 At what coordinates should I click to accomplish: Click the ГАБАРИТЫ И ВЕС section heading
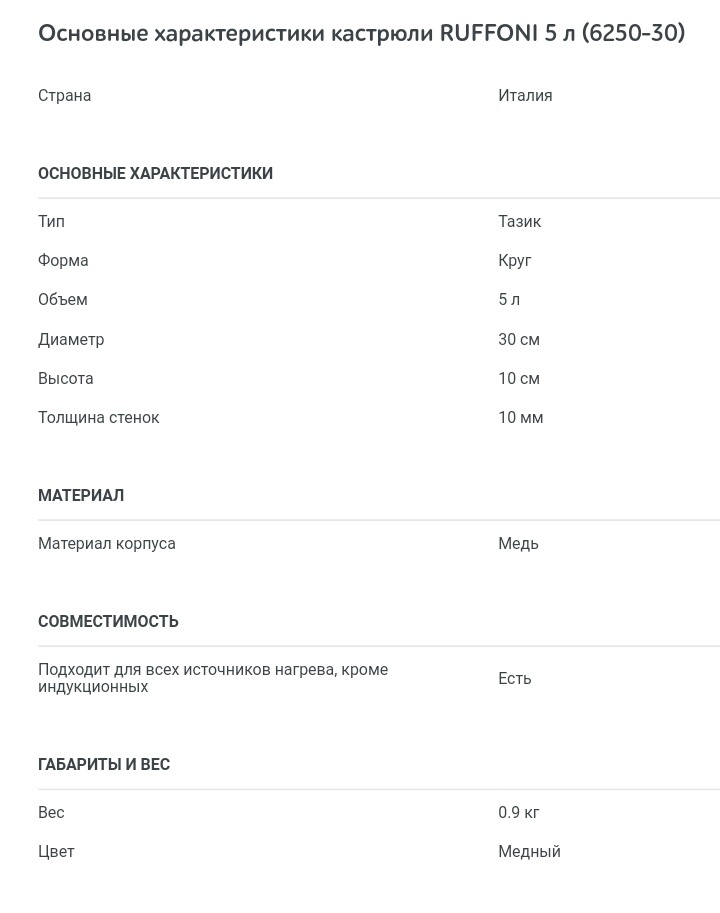[104, 765]
